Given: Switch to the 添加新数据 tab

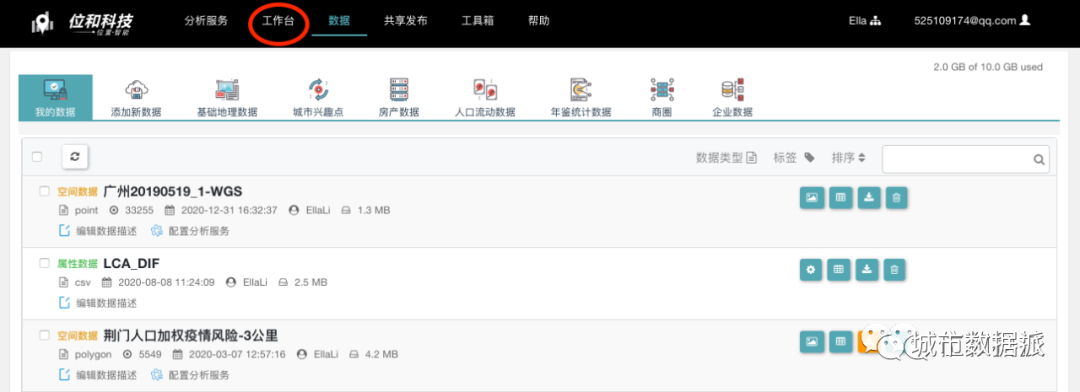Looking at the screenshot, I should tap(136, 99).
